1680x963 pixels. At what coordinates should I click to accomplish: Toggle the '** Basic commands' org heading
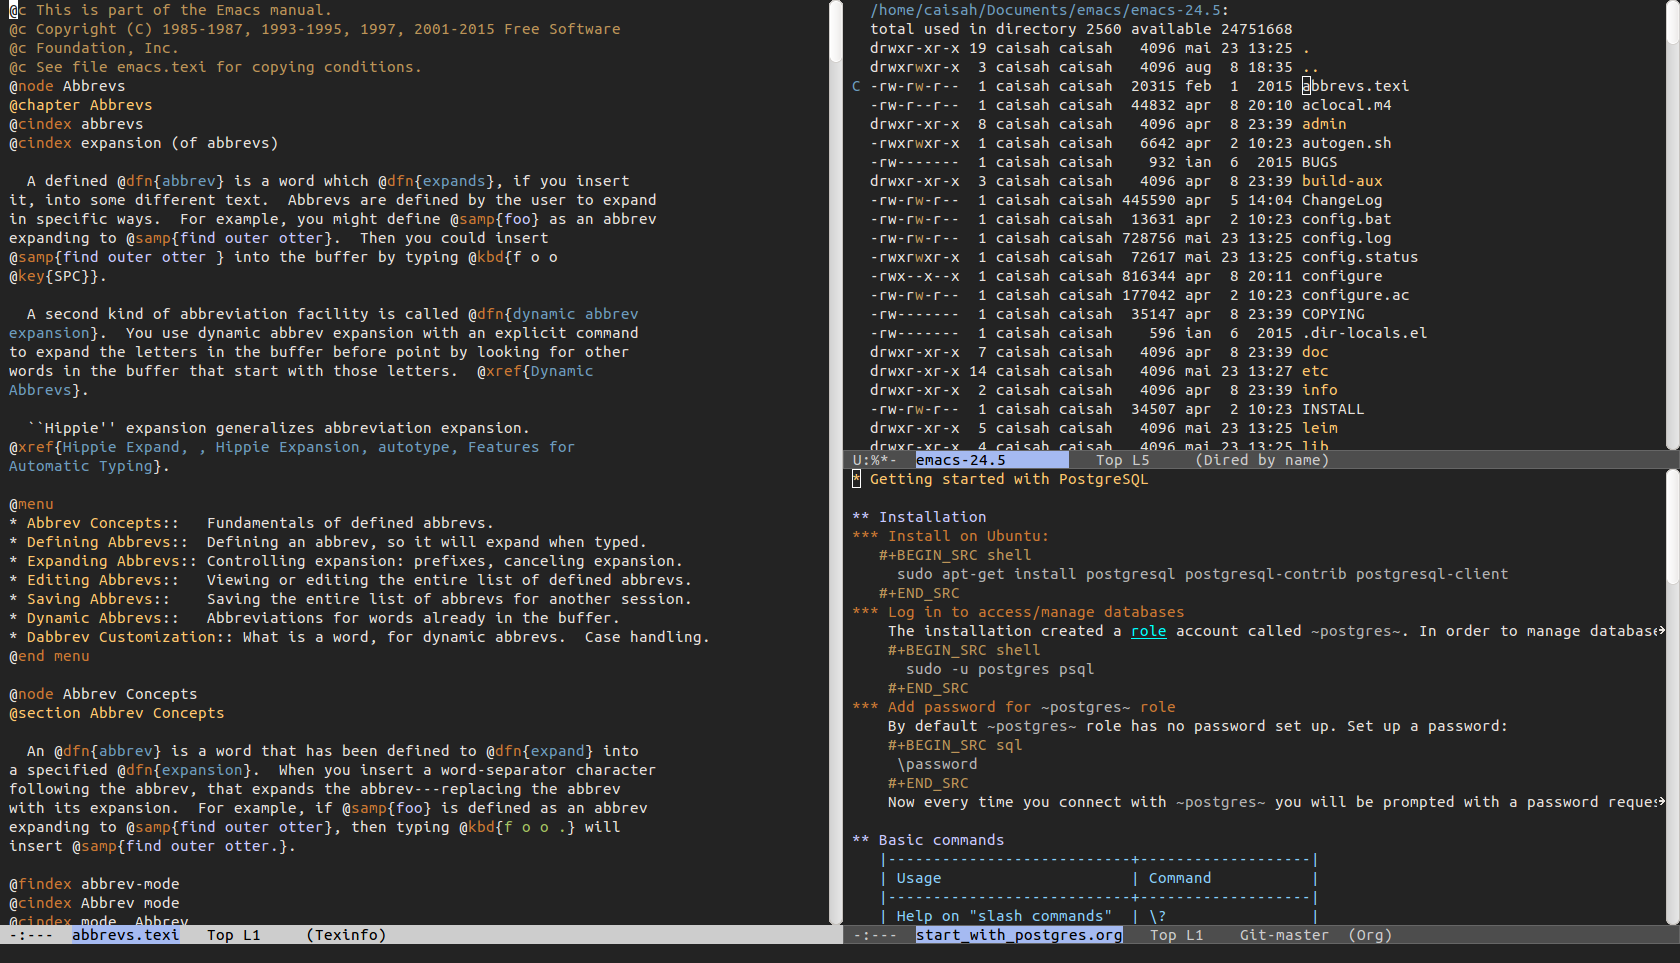928,840
